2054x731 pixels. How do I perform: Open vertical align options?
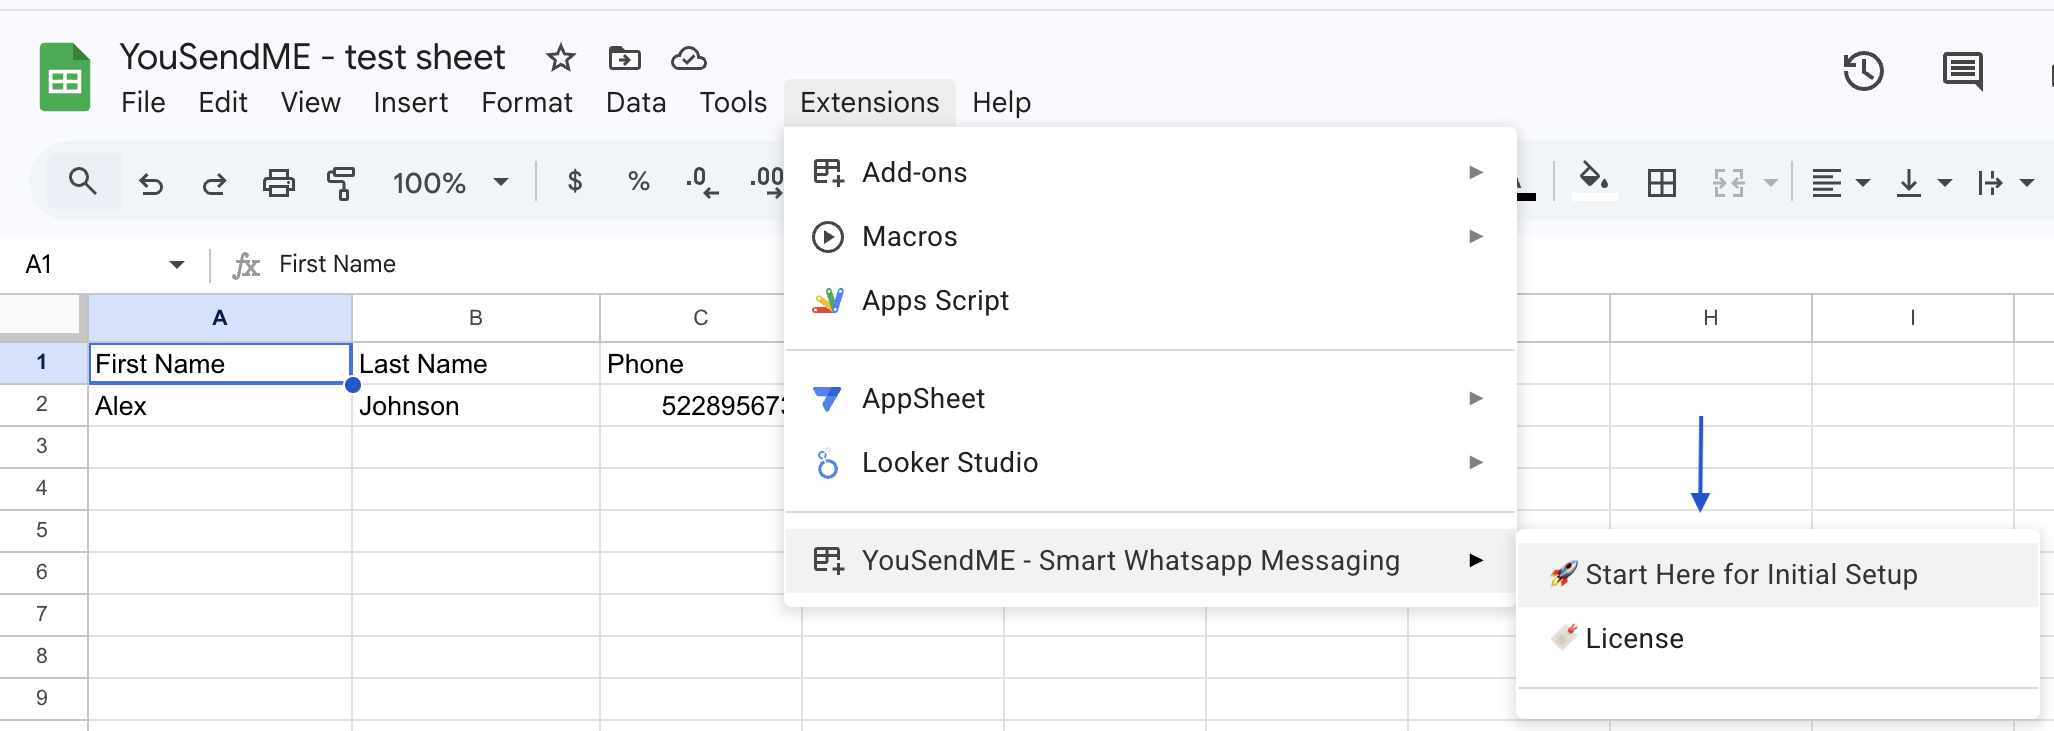point(1908,183)
